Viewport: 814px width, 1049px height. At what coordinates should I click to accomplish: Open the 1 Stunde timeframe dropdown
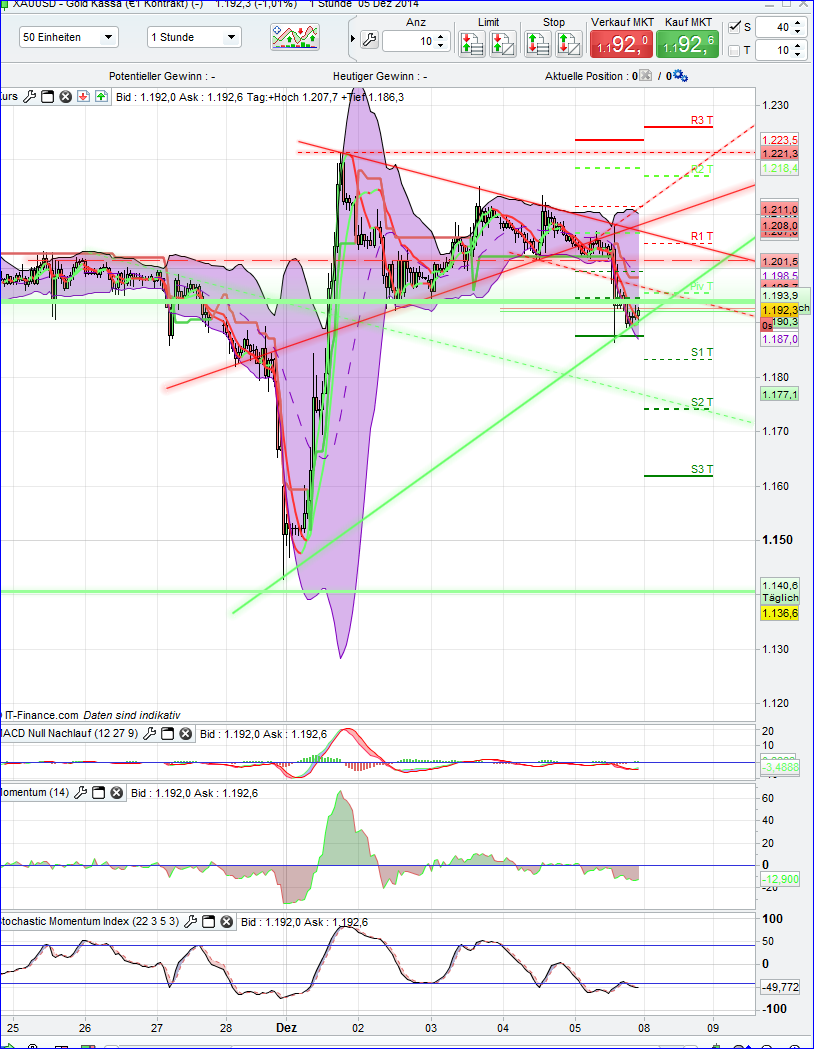pyautogui.click(x=194, y=36)
